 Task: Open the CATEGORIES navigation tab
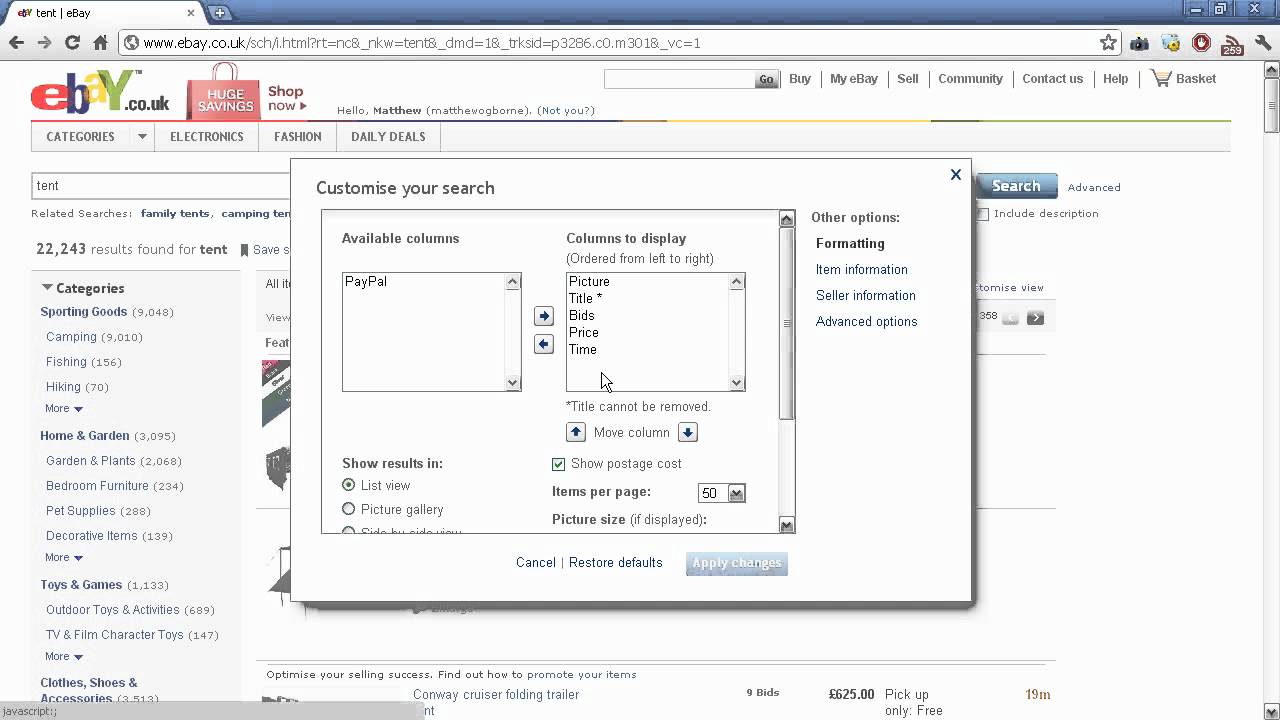(x=80, y=137)
